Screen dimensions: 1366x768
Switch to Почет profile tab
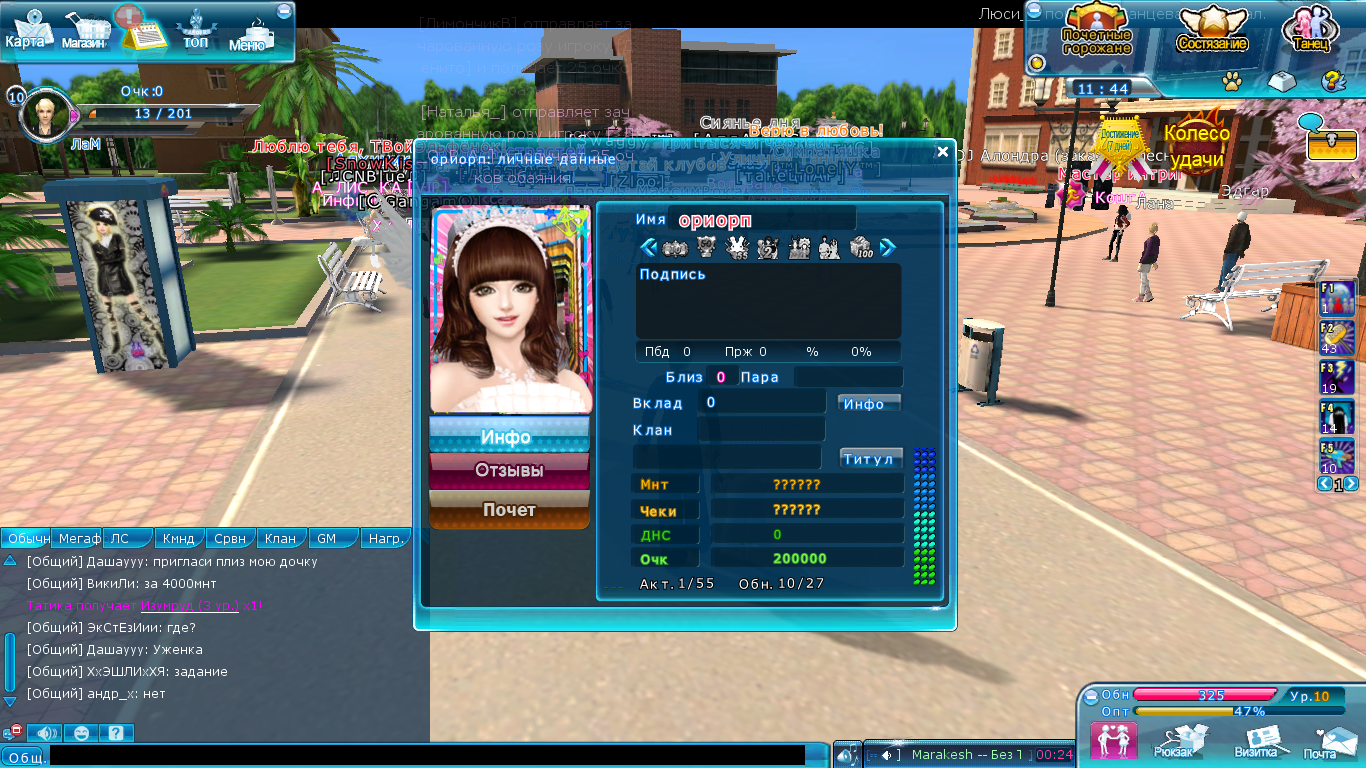pyautogui.click(x=509, y=509)
